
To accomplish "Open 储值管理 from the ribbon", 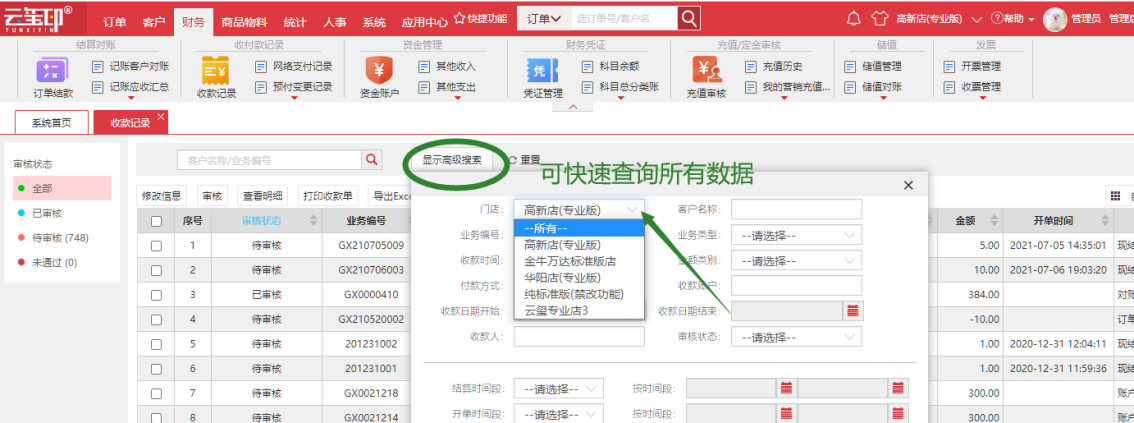I will point(873,67).
